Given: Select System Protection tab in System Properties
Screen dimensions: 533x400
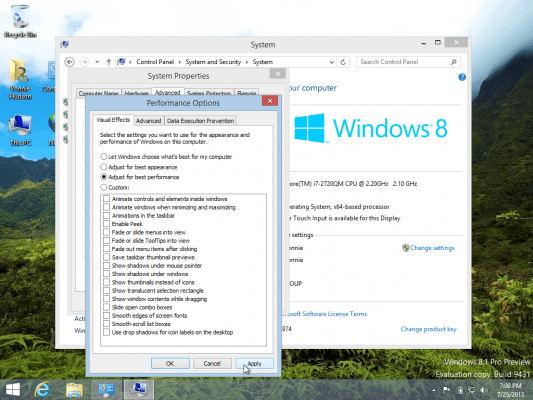Looking at the screenshot, I should 209,93.
